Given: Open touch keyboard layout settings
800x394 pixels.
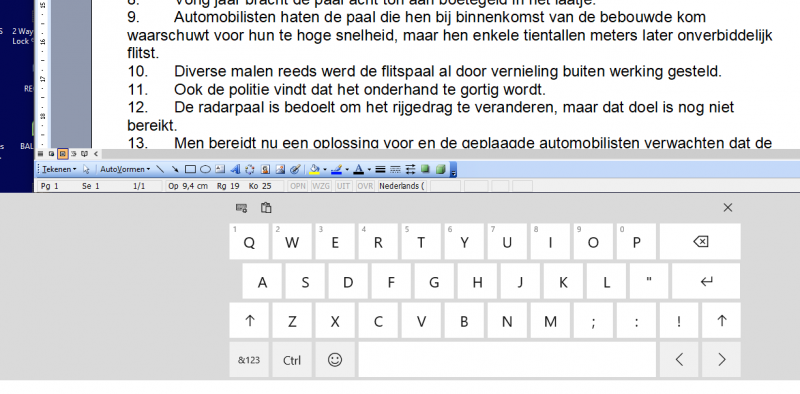Looking at the screenshot, I should 242,208.
